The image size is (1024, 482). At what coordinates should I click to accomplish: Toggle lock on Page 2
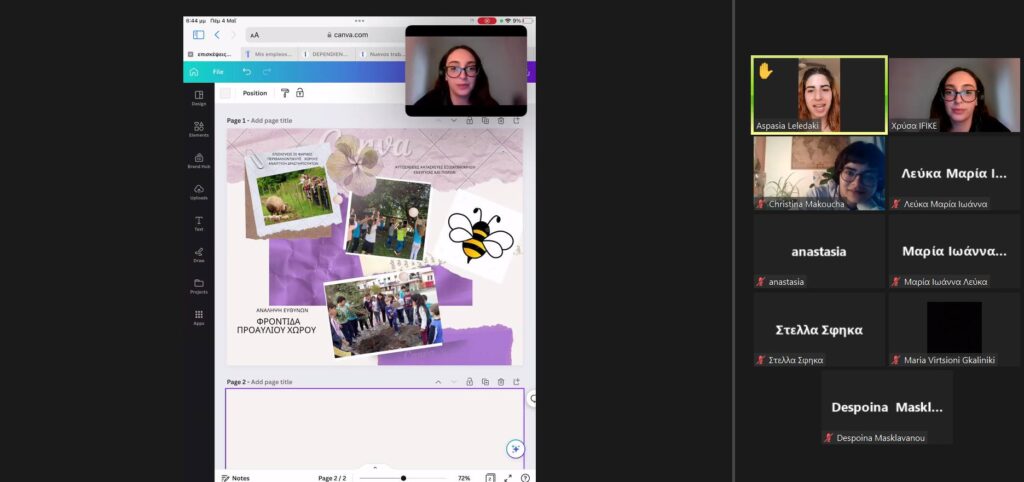[x=468, y=382]
